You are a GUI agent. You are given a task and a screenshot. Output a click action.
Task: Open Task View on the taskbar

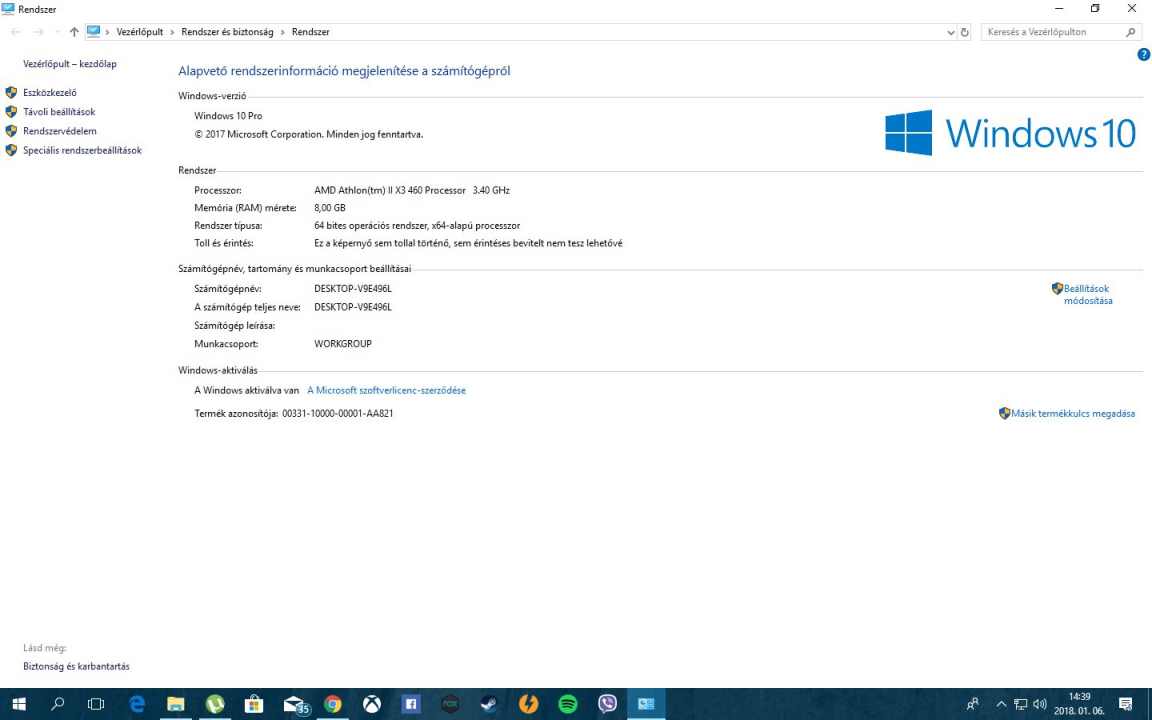[96, 705]
